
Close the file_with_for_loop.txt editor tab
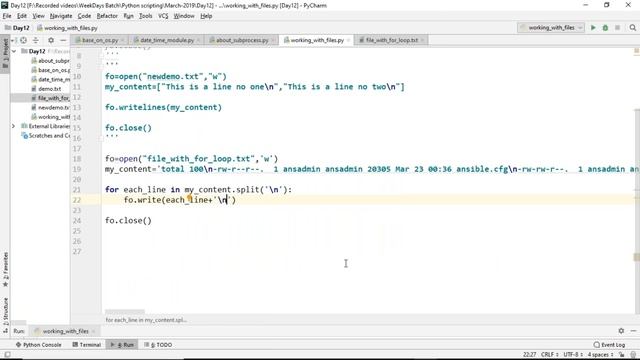pos(422,40)
